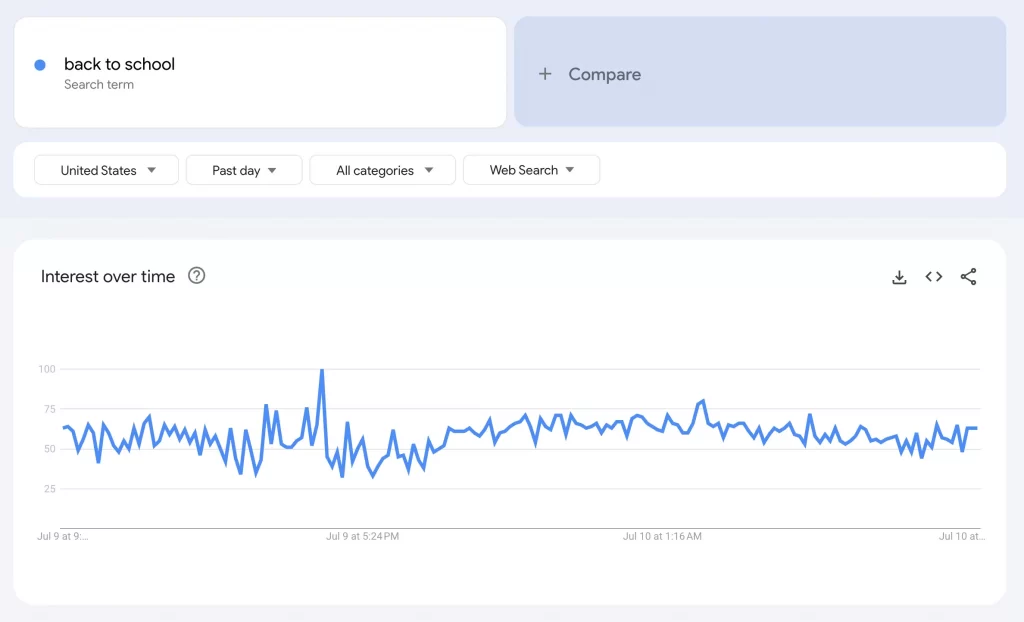1024x622 pixels.
Task: Share the interest over time chart
Action: pos(968,276)
